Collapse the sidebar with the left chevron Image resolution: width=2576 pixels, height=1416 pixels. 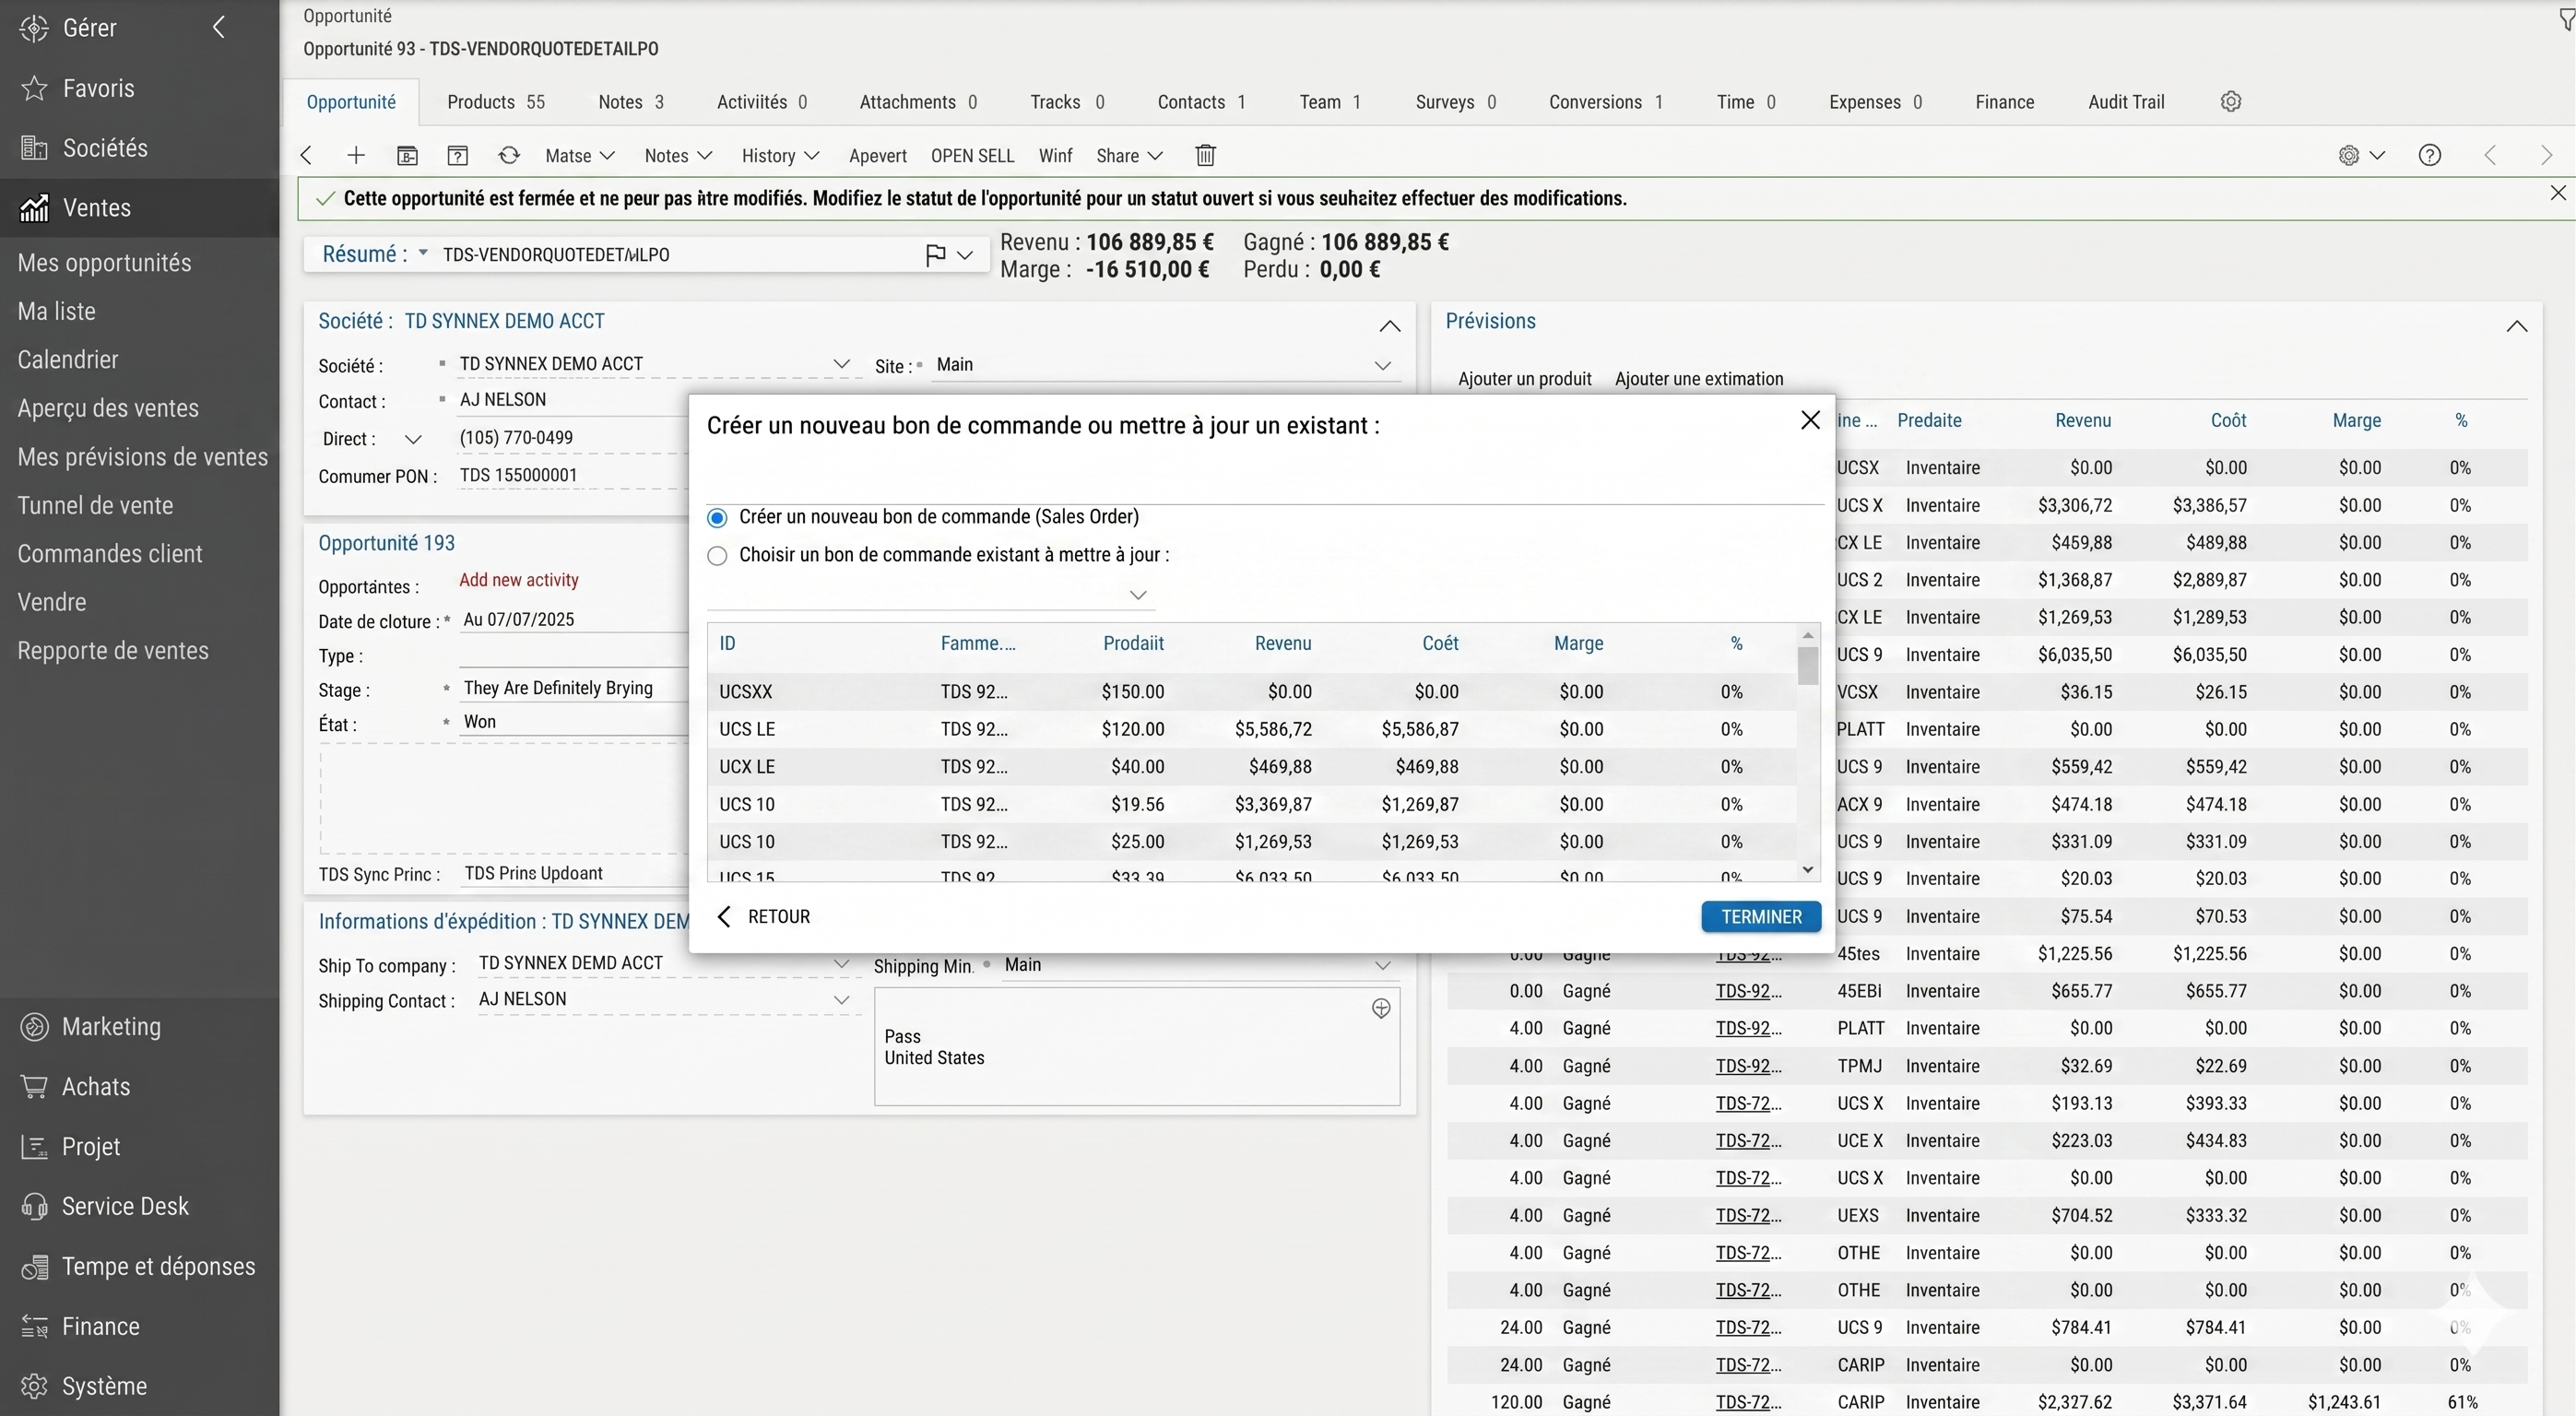[219, 28]
